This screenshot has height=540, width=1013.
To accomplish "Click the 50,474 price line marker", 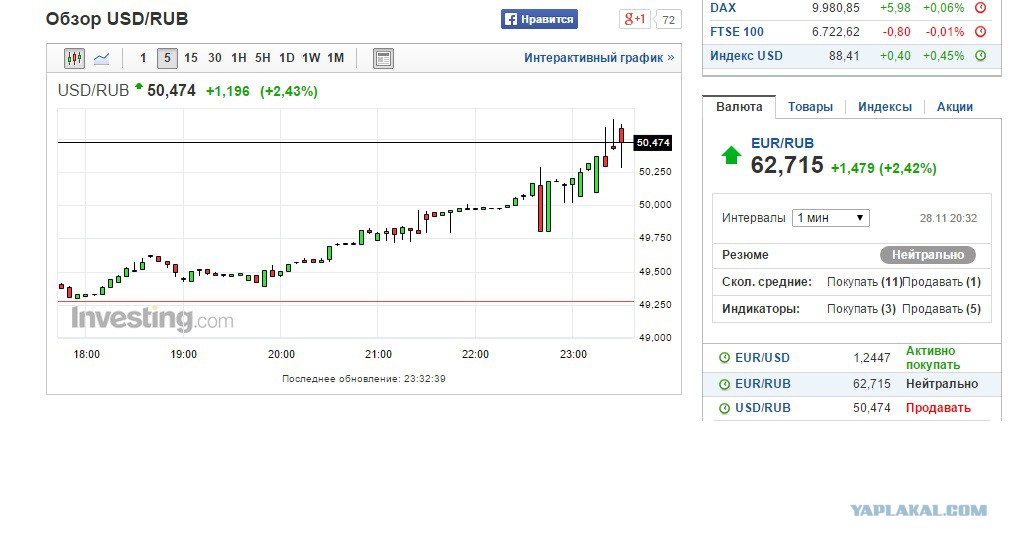I will point(653,143).
